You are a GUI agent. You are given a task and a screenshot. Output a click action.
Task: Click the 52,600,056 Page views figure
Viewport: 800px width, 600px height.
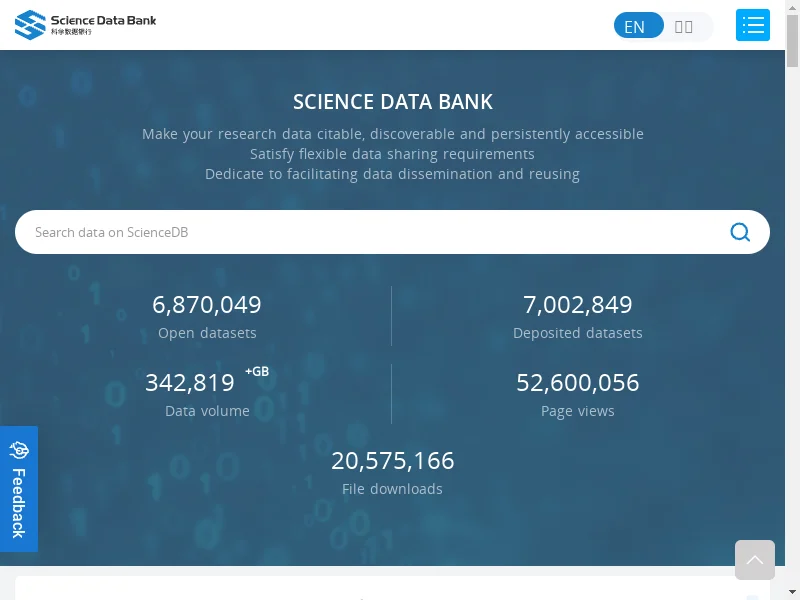coord(578,383)
